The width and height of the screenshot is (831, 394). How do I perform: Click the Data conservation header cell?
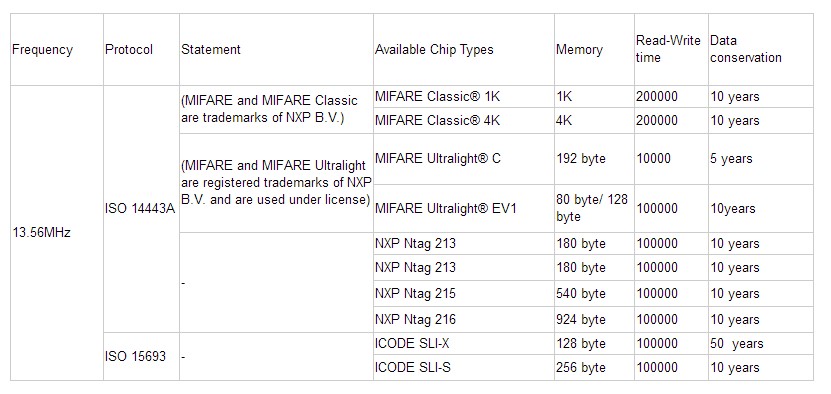761,50
